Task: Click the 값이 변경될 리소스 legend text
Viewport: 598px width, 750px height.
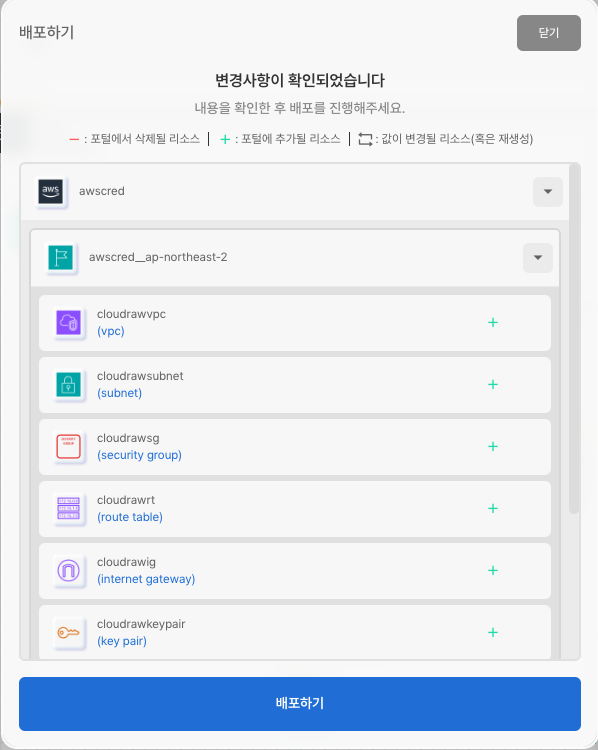Action: pyautogui.click(x=457, y=139)
